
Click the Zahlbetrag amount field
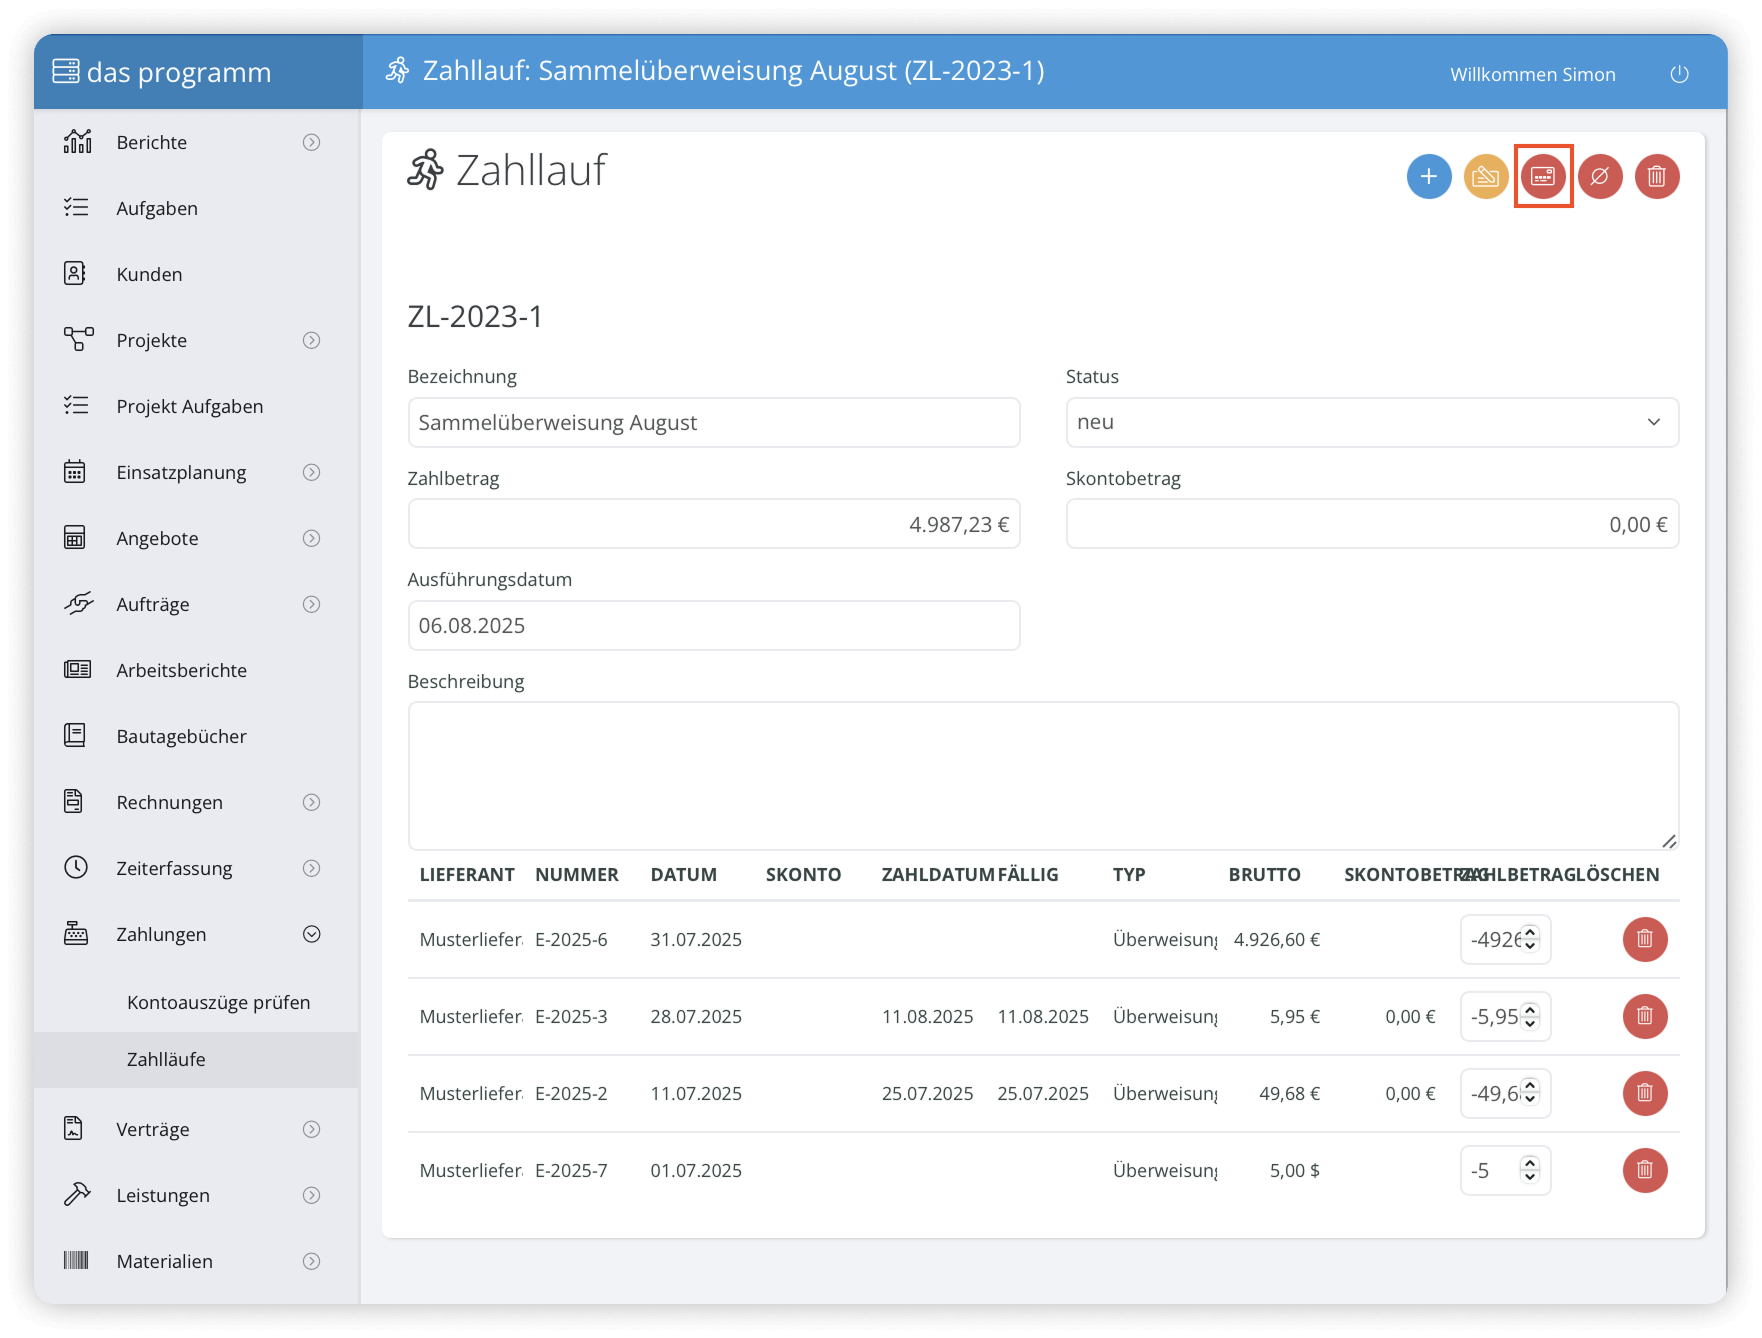click(x=714, y=524)
